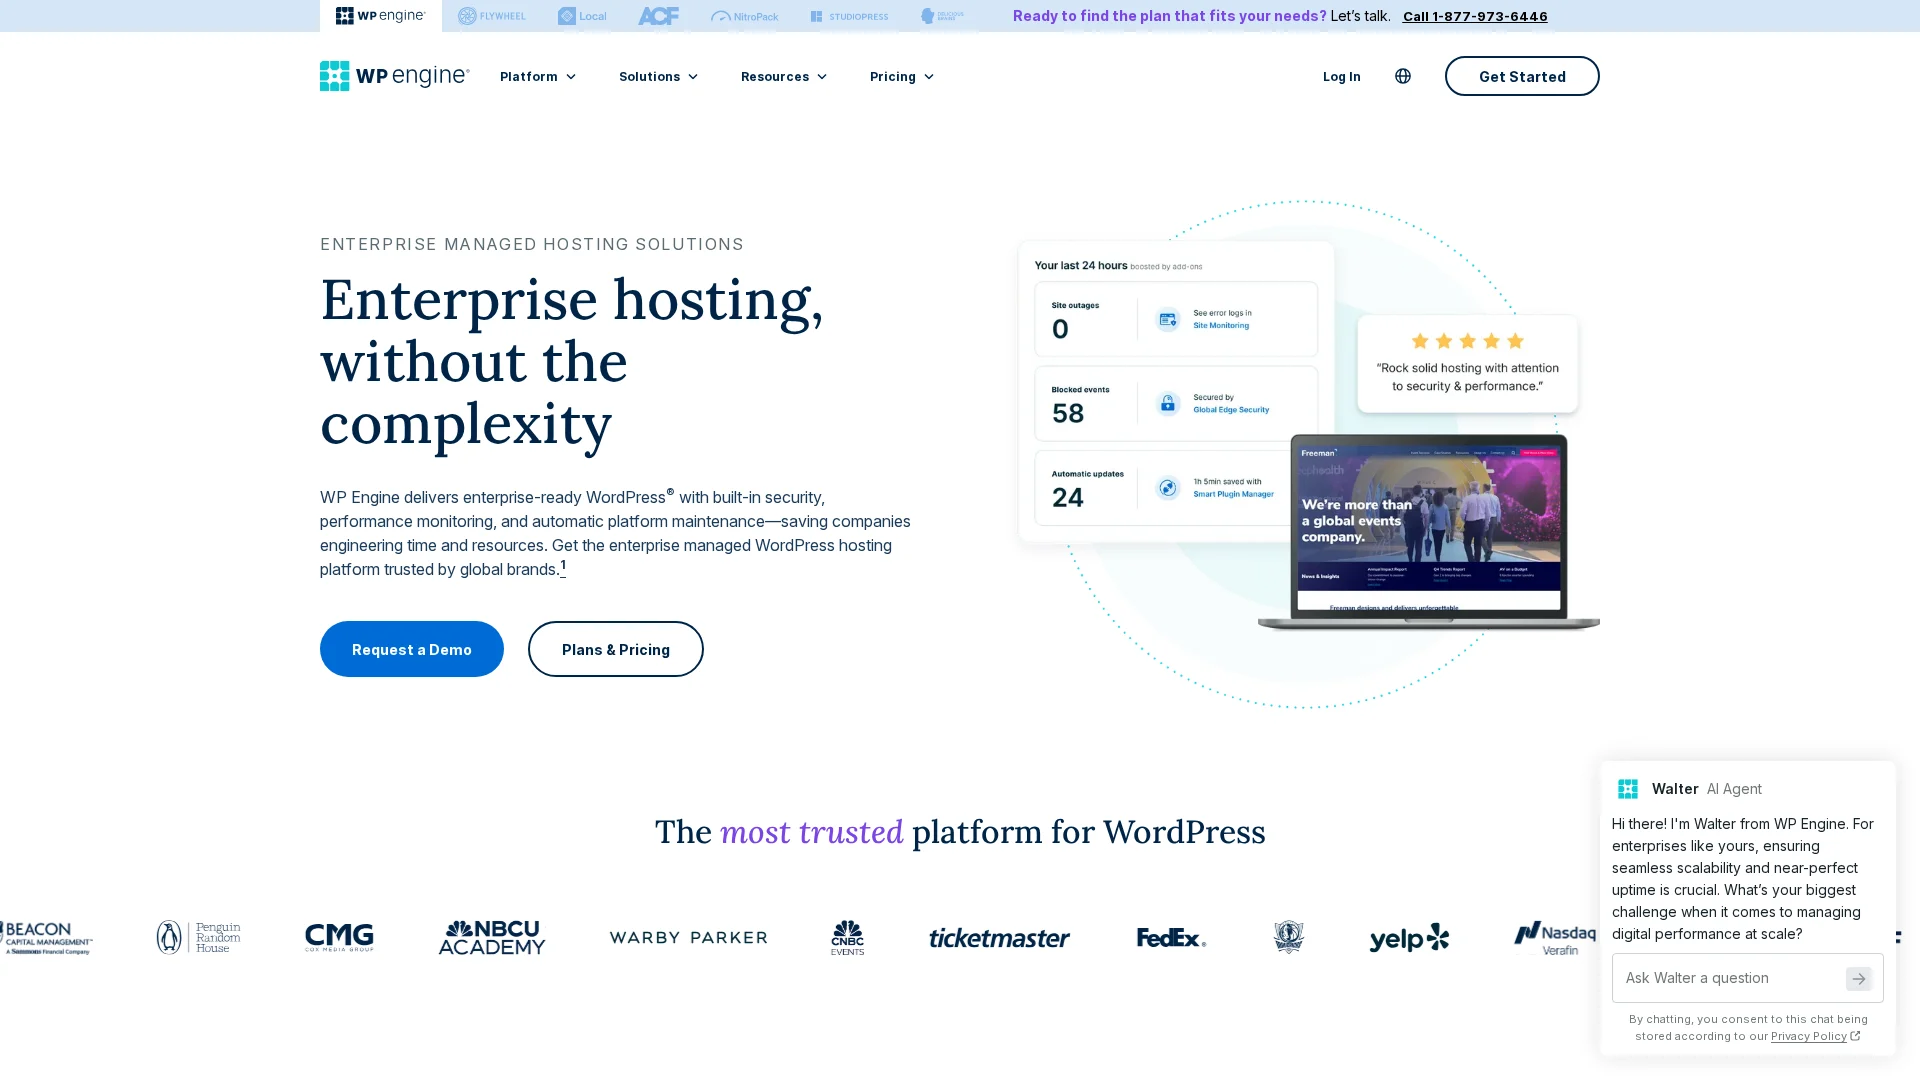This screenshot has width=1920, height=1080.
Task: Click the NBCU Academy logo
Action: (x=492, y=937)
